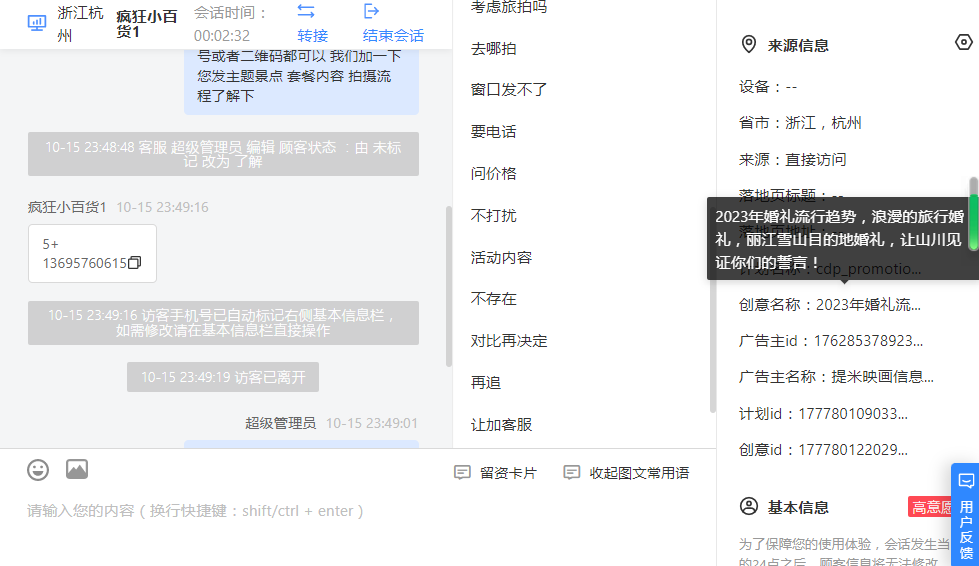Screen dimensions: 979x566
Task: Select quick reply 再追
Action: 486,383
